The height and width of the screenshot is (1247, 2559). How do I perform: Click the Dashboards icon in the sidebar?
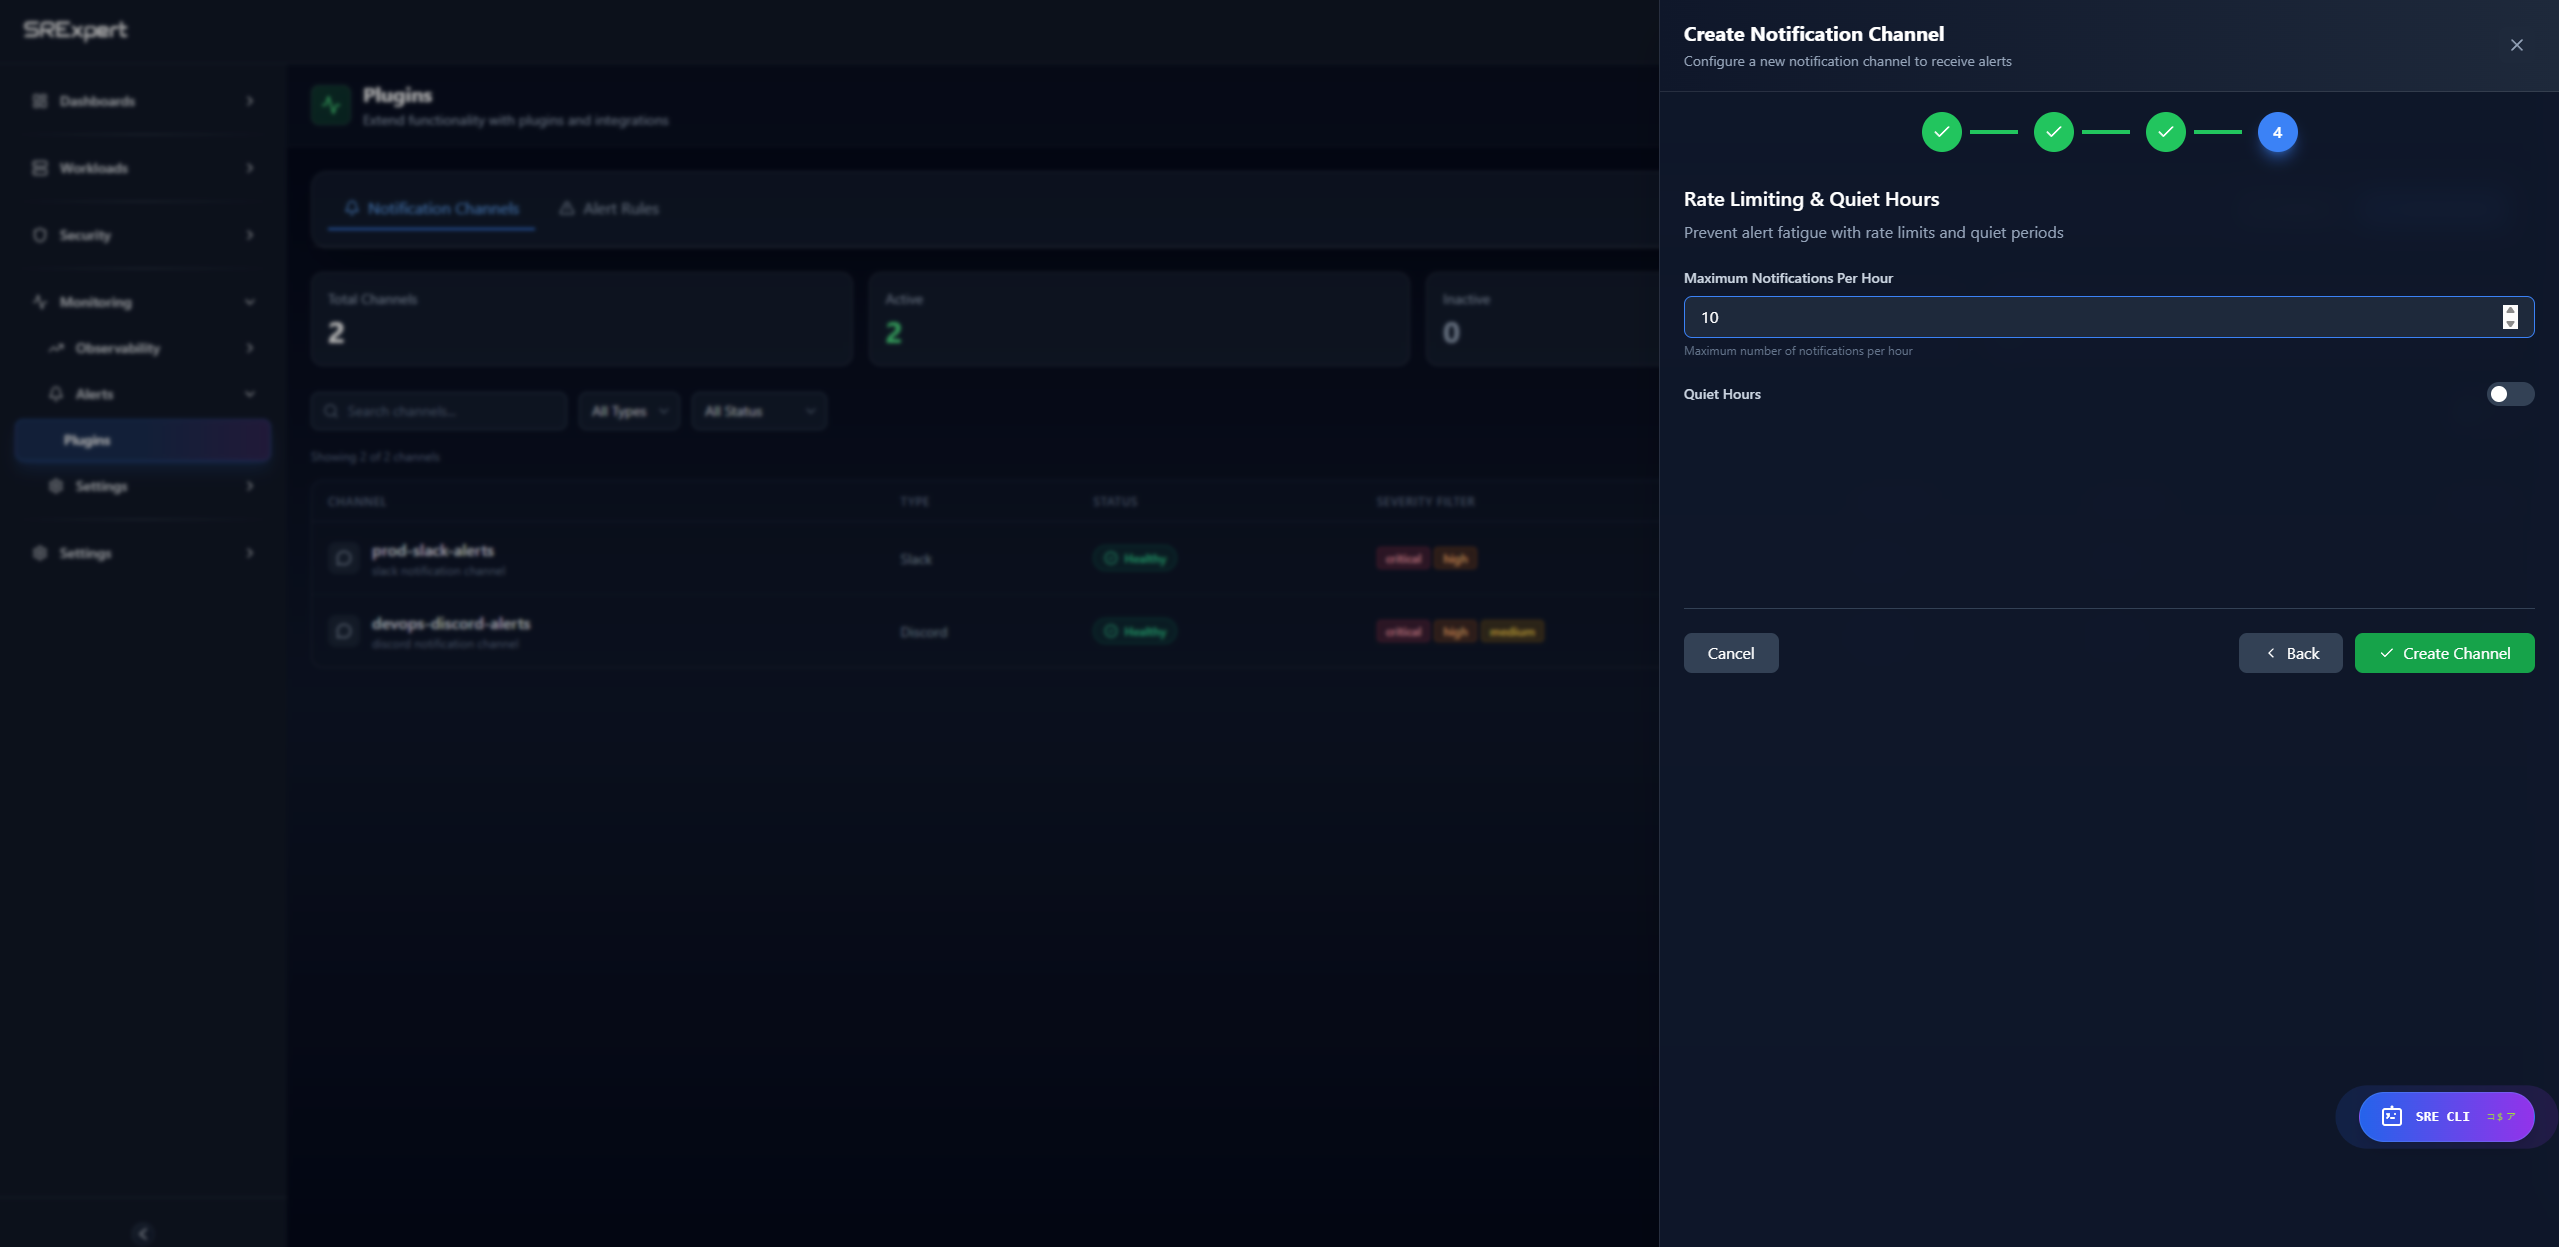[39, 101]
